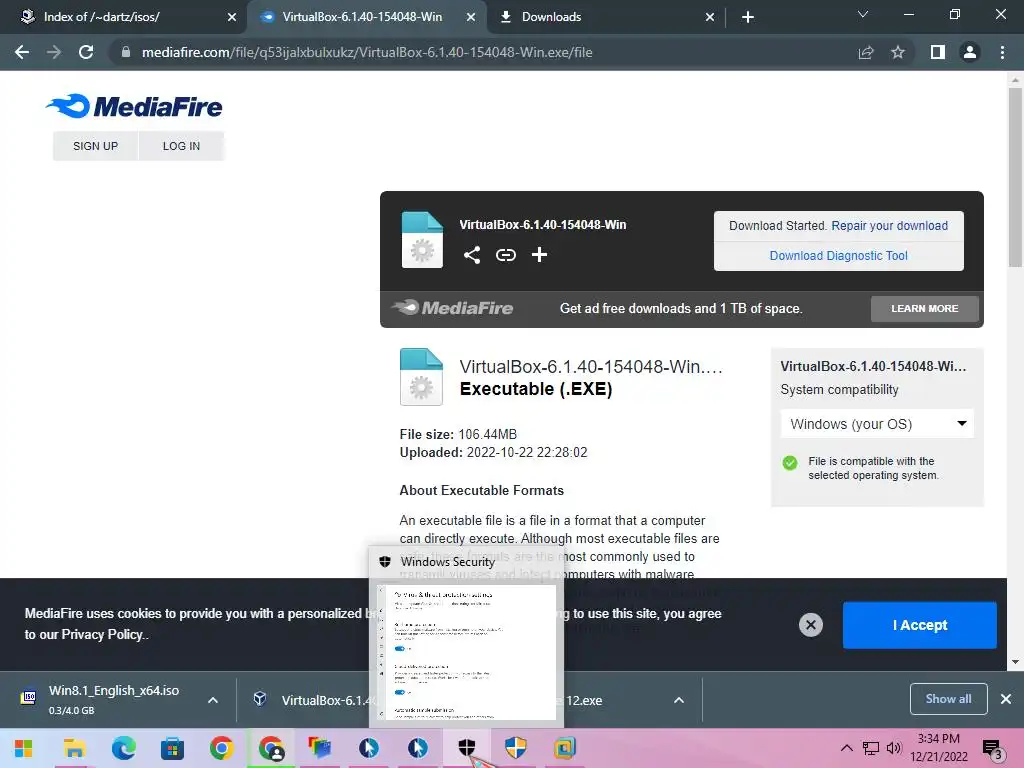Click the MediaFire logo at top
1024x768 pixels.
point(135,106)
